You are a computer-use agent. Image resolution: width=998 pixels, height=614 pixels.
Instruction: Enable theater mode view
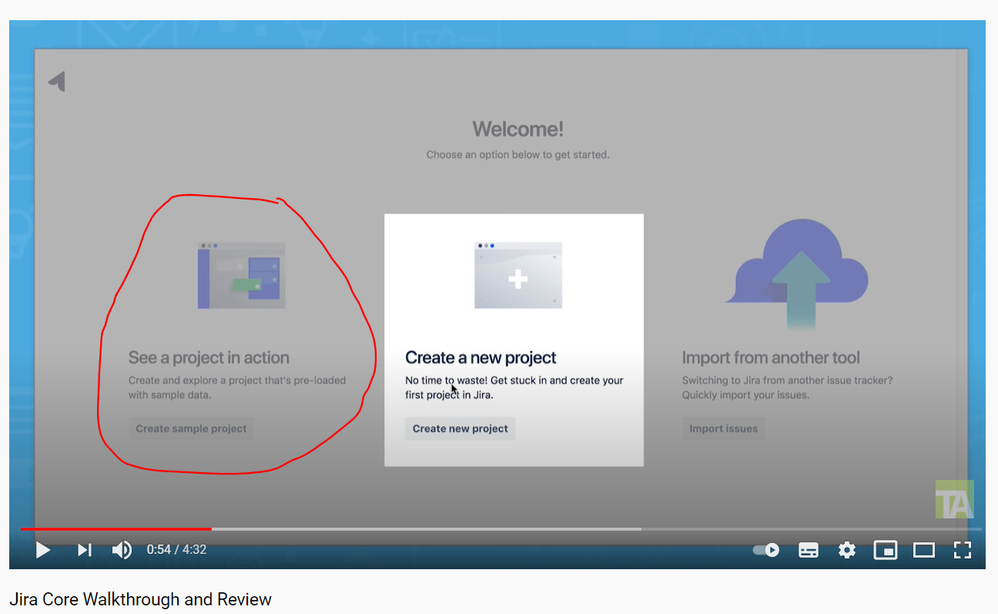point(924,550)
